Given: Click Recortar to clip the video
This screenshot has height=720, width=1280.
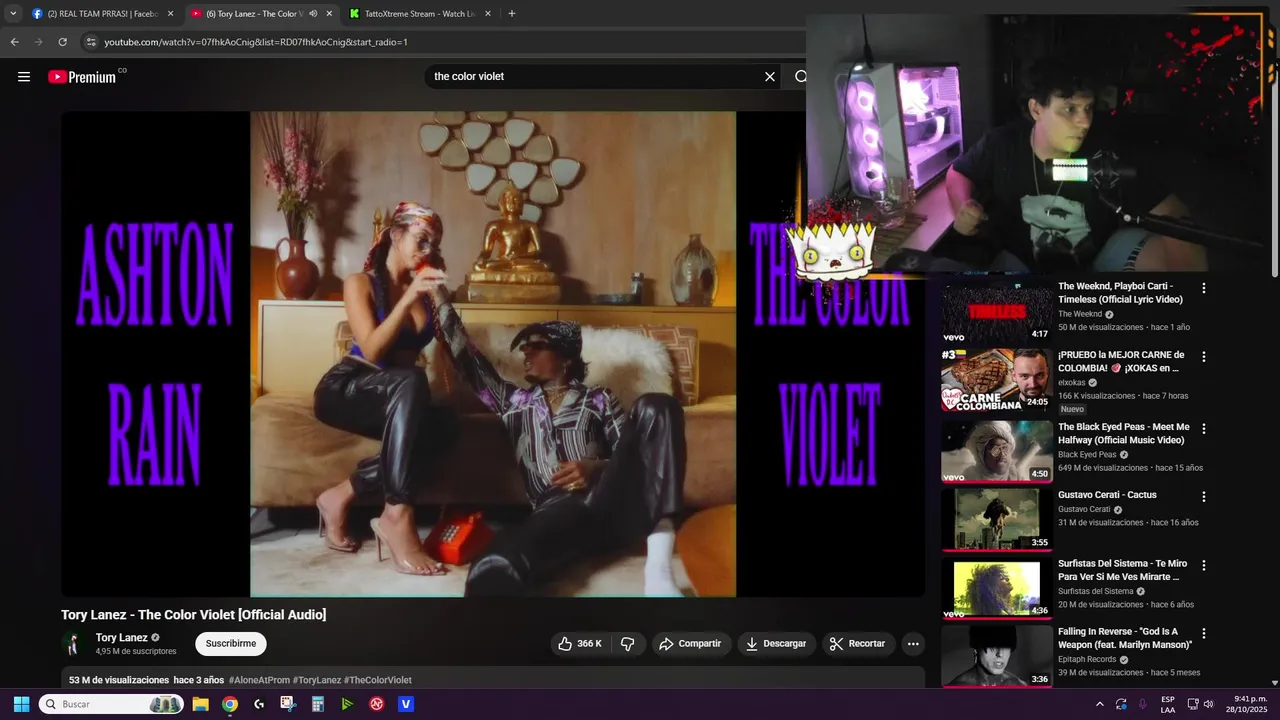Looking at the screenshot, I should [859, 644].
